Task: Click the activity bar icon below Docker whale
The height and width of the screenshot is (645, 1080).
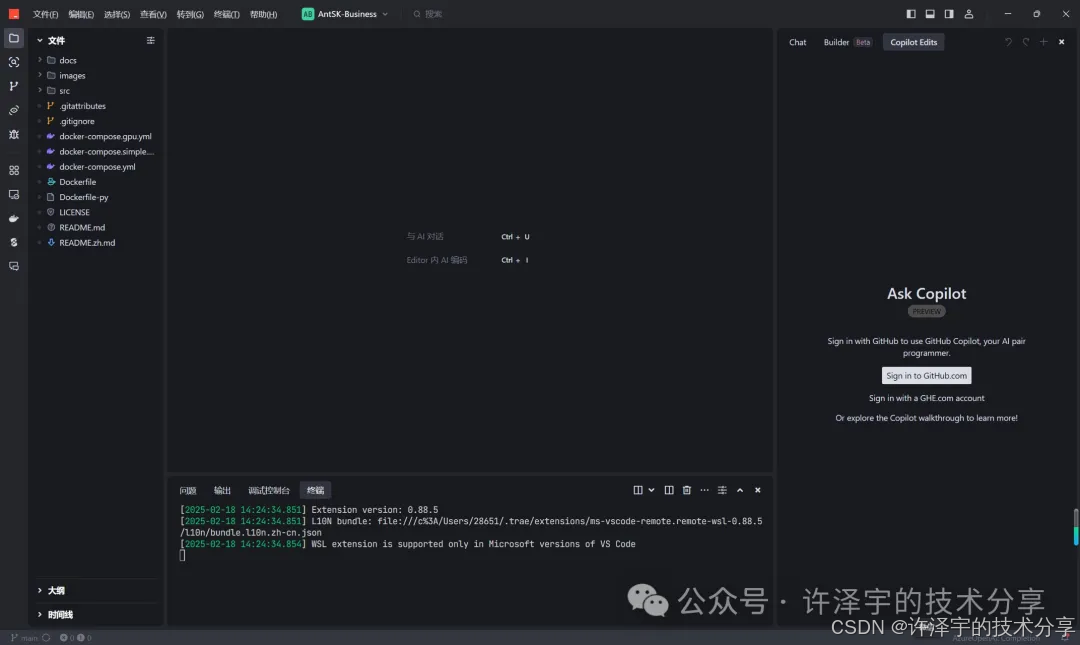Action: coord(14,242)
